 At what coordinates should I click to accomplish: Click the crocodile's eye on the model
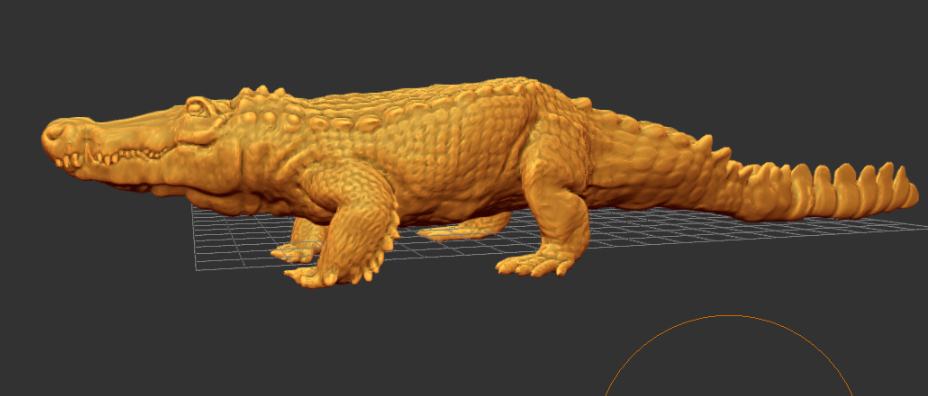[195, 108]
